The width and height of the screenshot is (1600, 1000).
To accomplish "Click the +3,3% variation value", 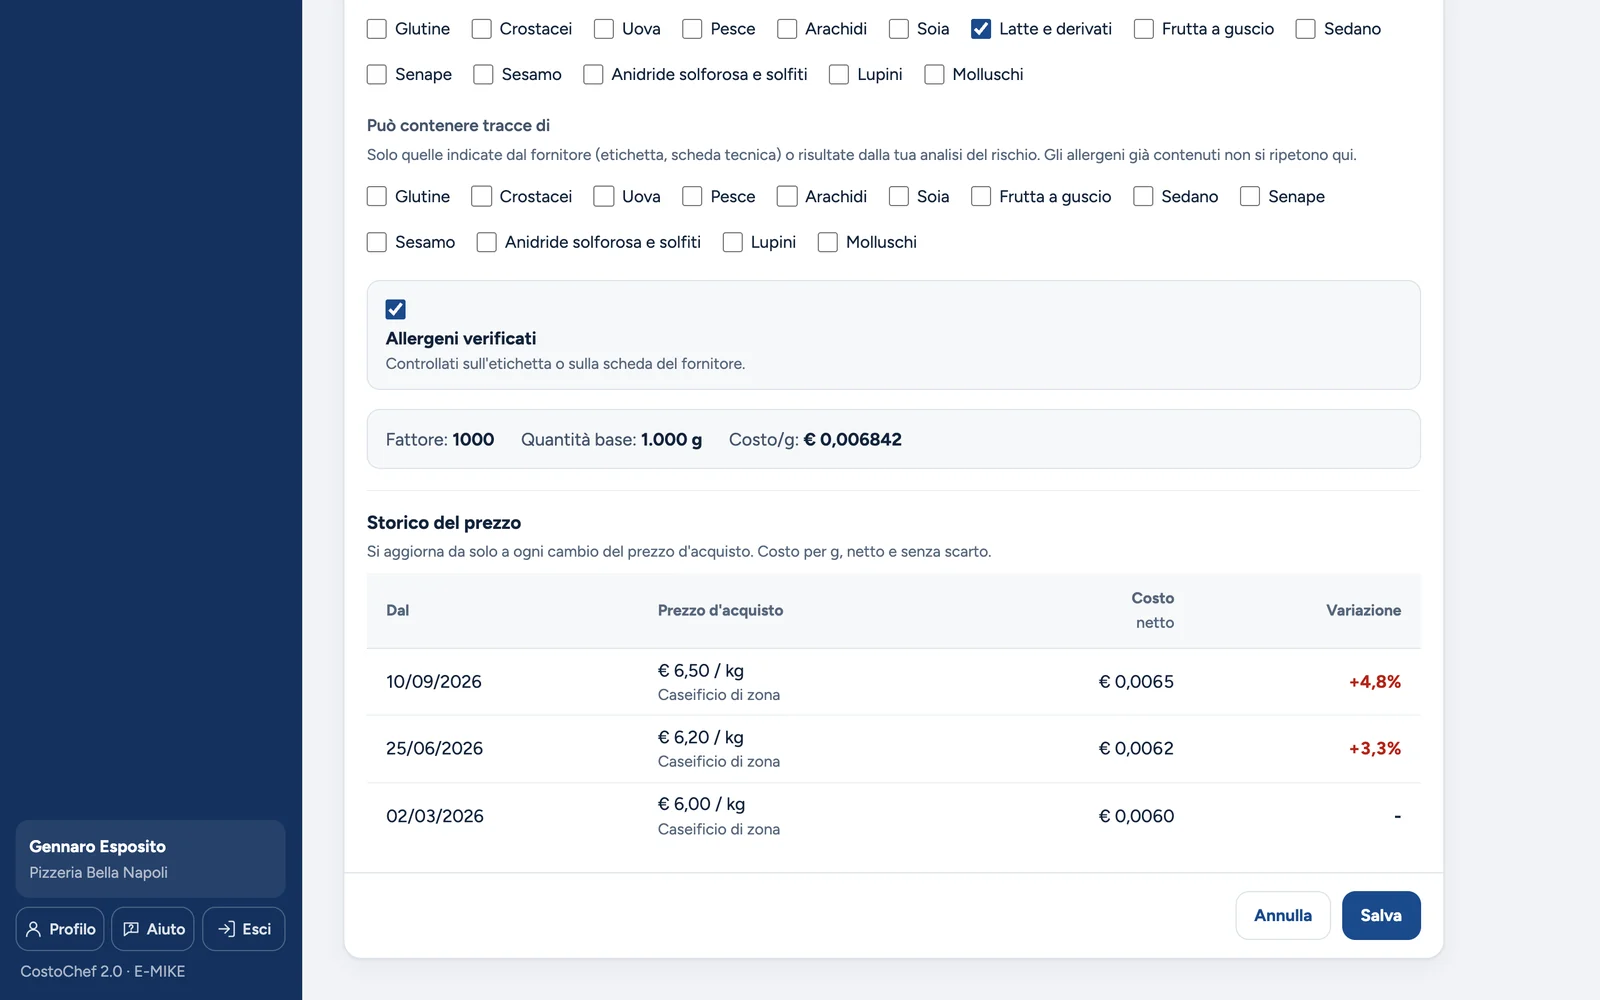I will tap(1375, 748).
